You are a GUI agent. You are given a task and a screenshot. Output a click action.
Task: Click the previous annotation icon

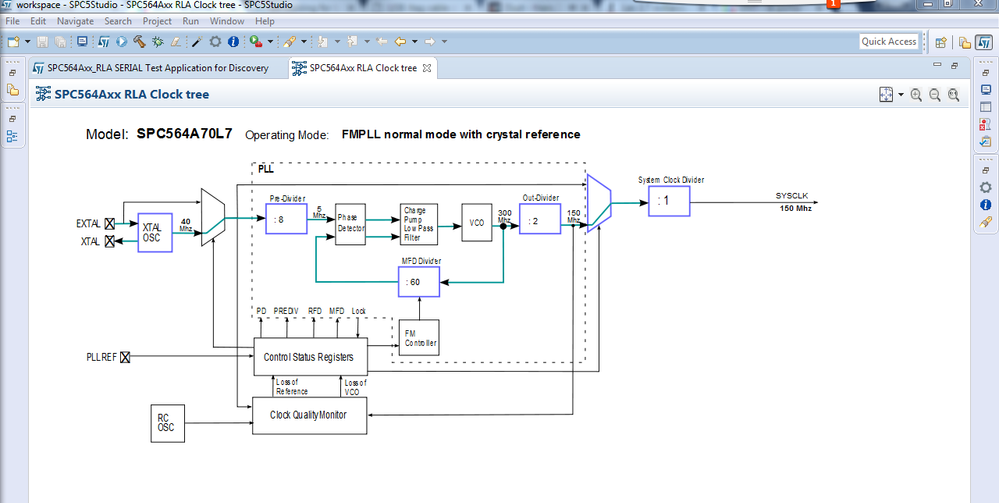tap(352, 41)
